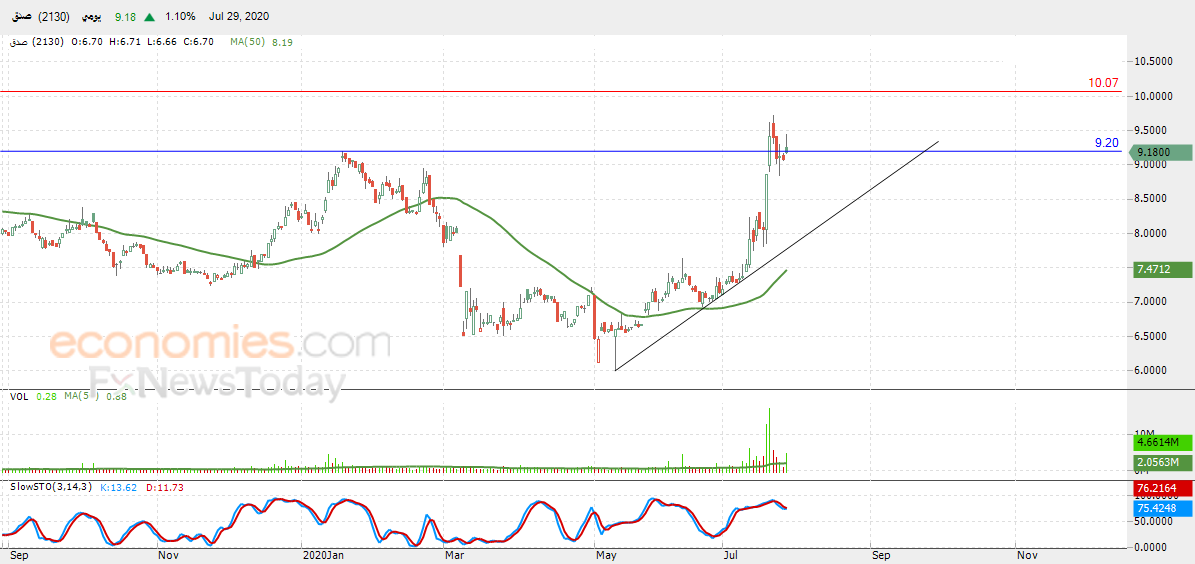Click the black ascending trendline
1195x564 pixels.
[776, 256]
